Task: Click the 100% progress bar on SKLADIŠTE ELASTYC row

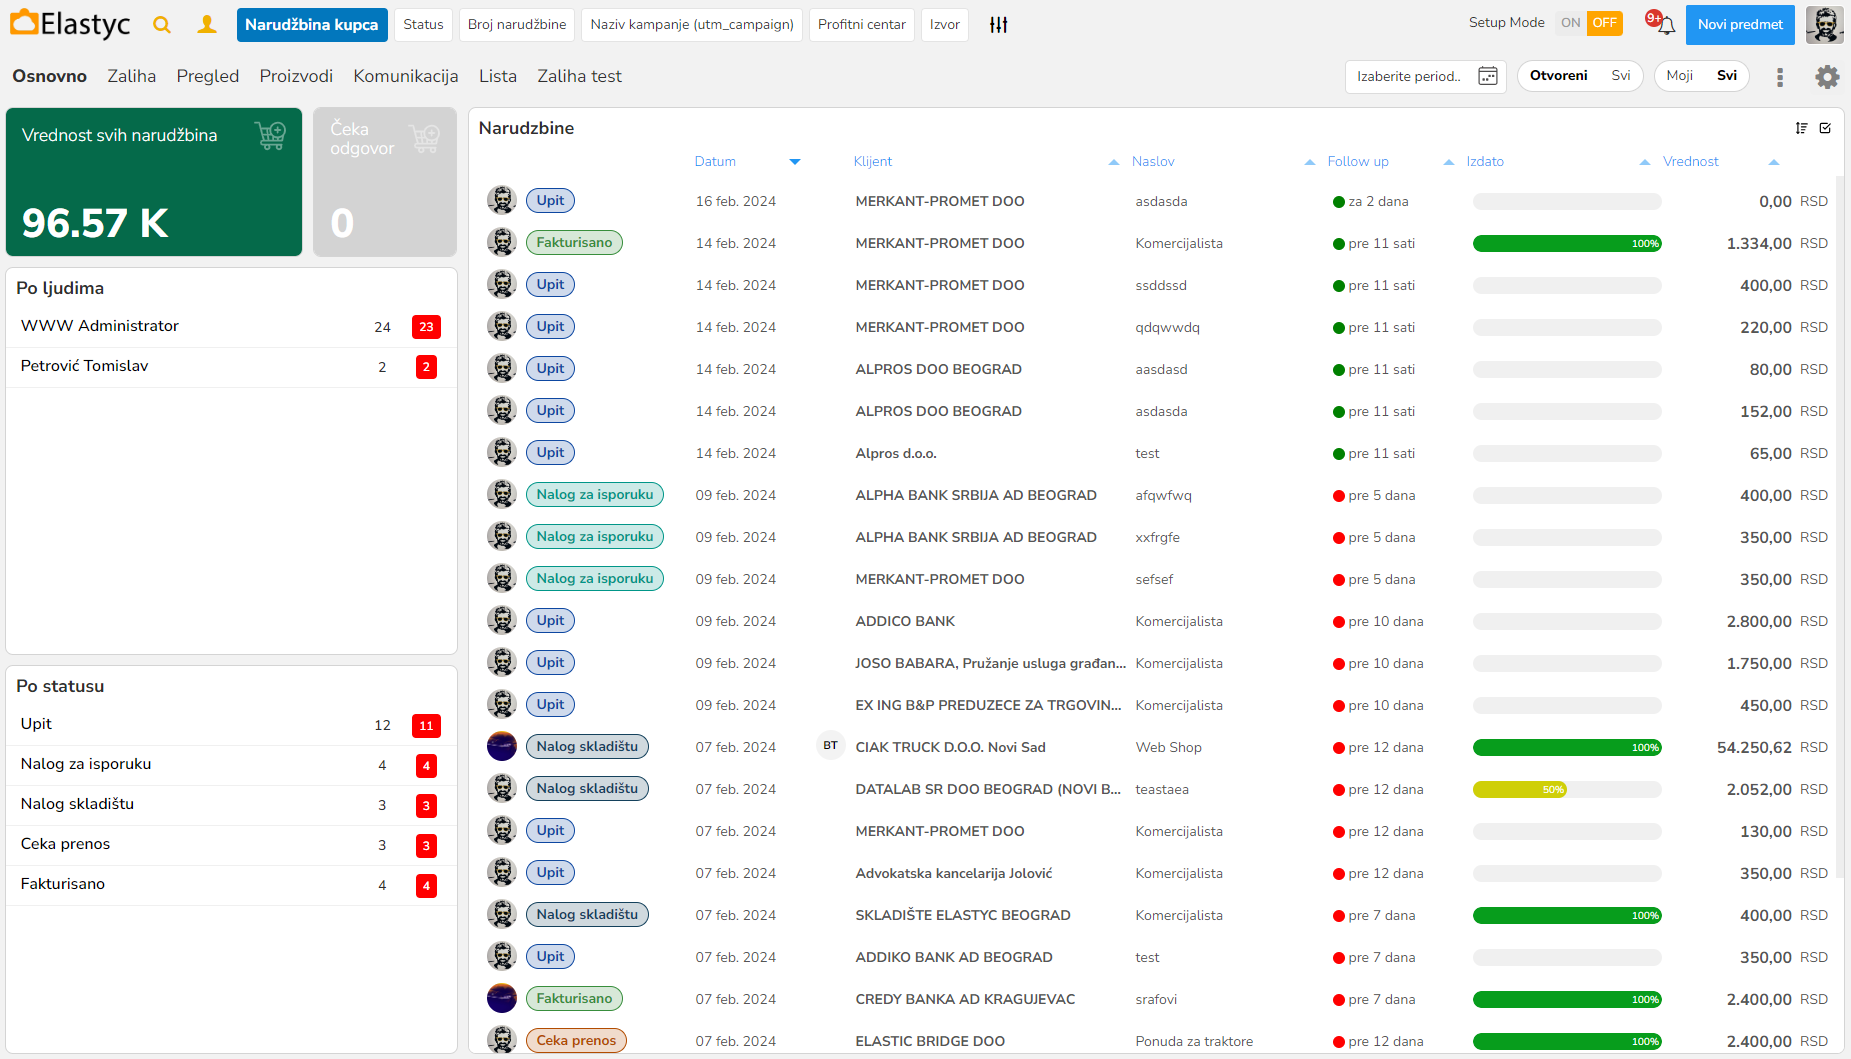Action: (x=1567, y=915)
